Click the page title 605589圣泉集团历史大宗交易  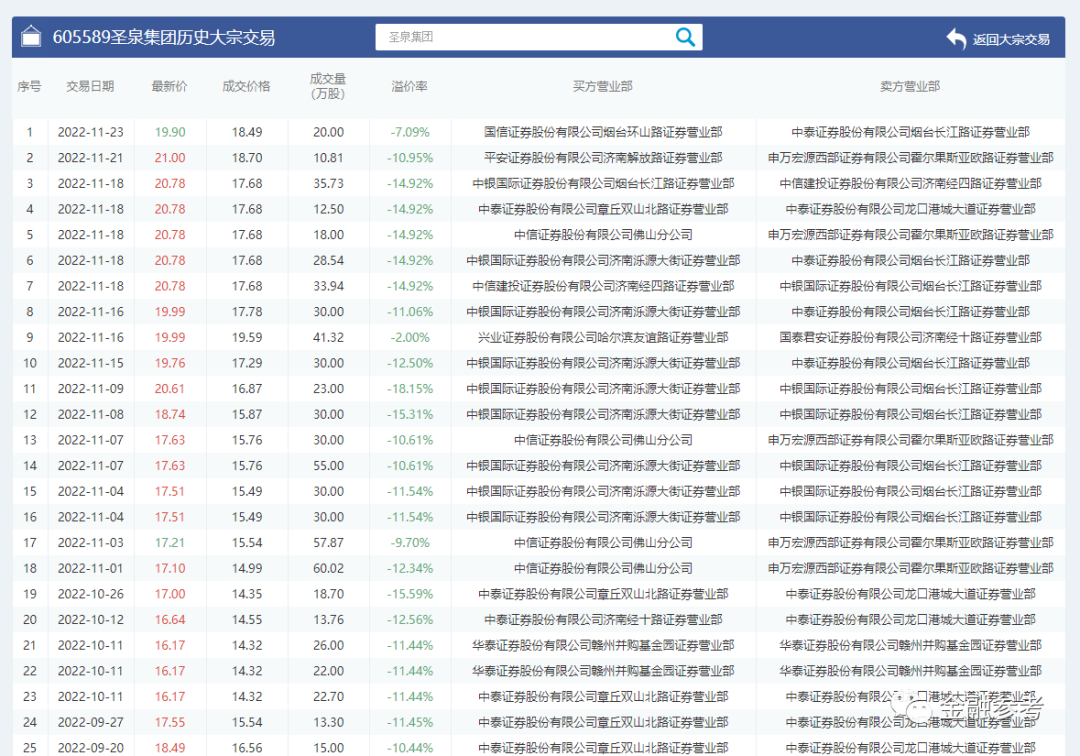(164, 37)
